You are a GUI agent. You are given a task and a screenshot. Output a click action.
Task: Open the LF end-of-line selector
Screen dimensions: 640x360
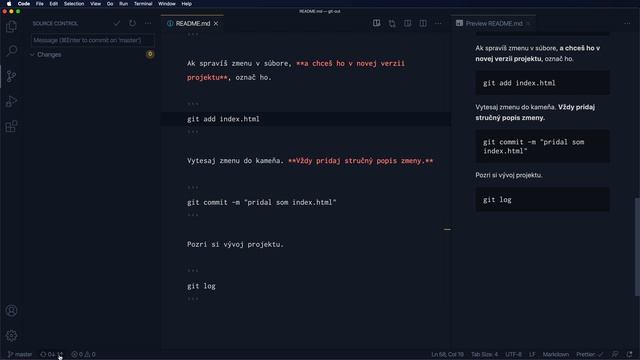click(x=532, y=354)
